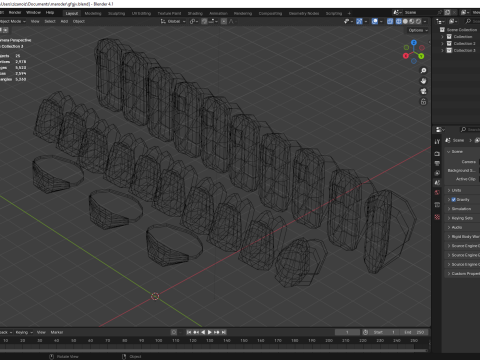Click the lock camera to view icon
Screen dimensions: 480x360
[x=423, y=102]
